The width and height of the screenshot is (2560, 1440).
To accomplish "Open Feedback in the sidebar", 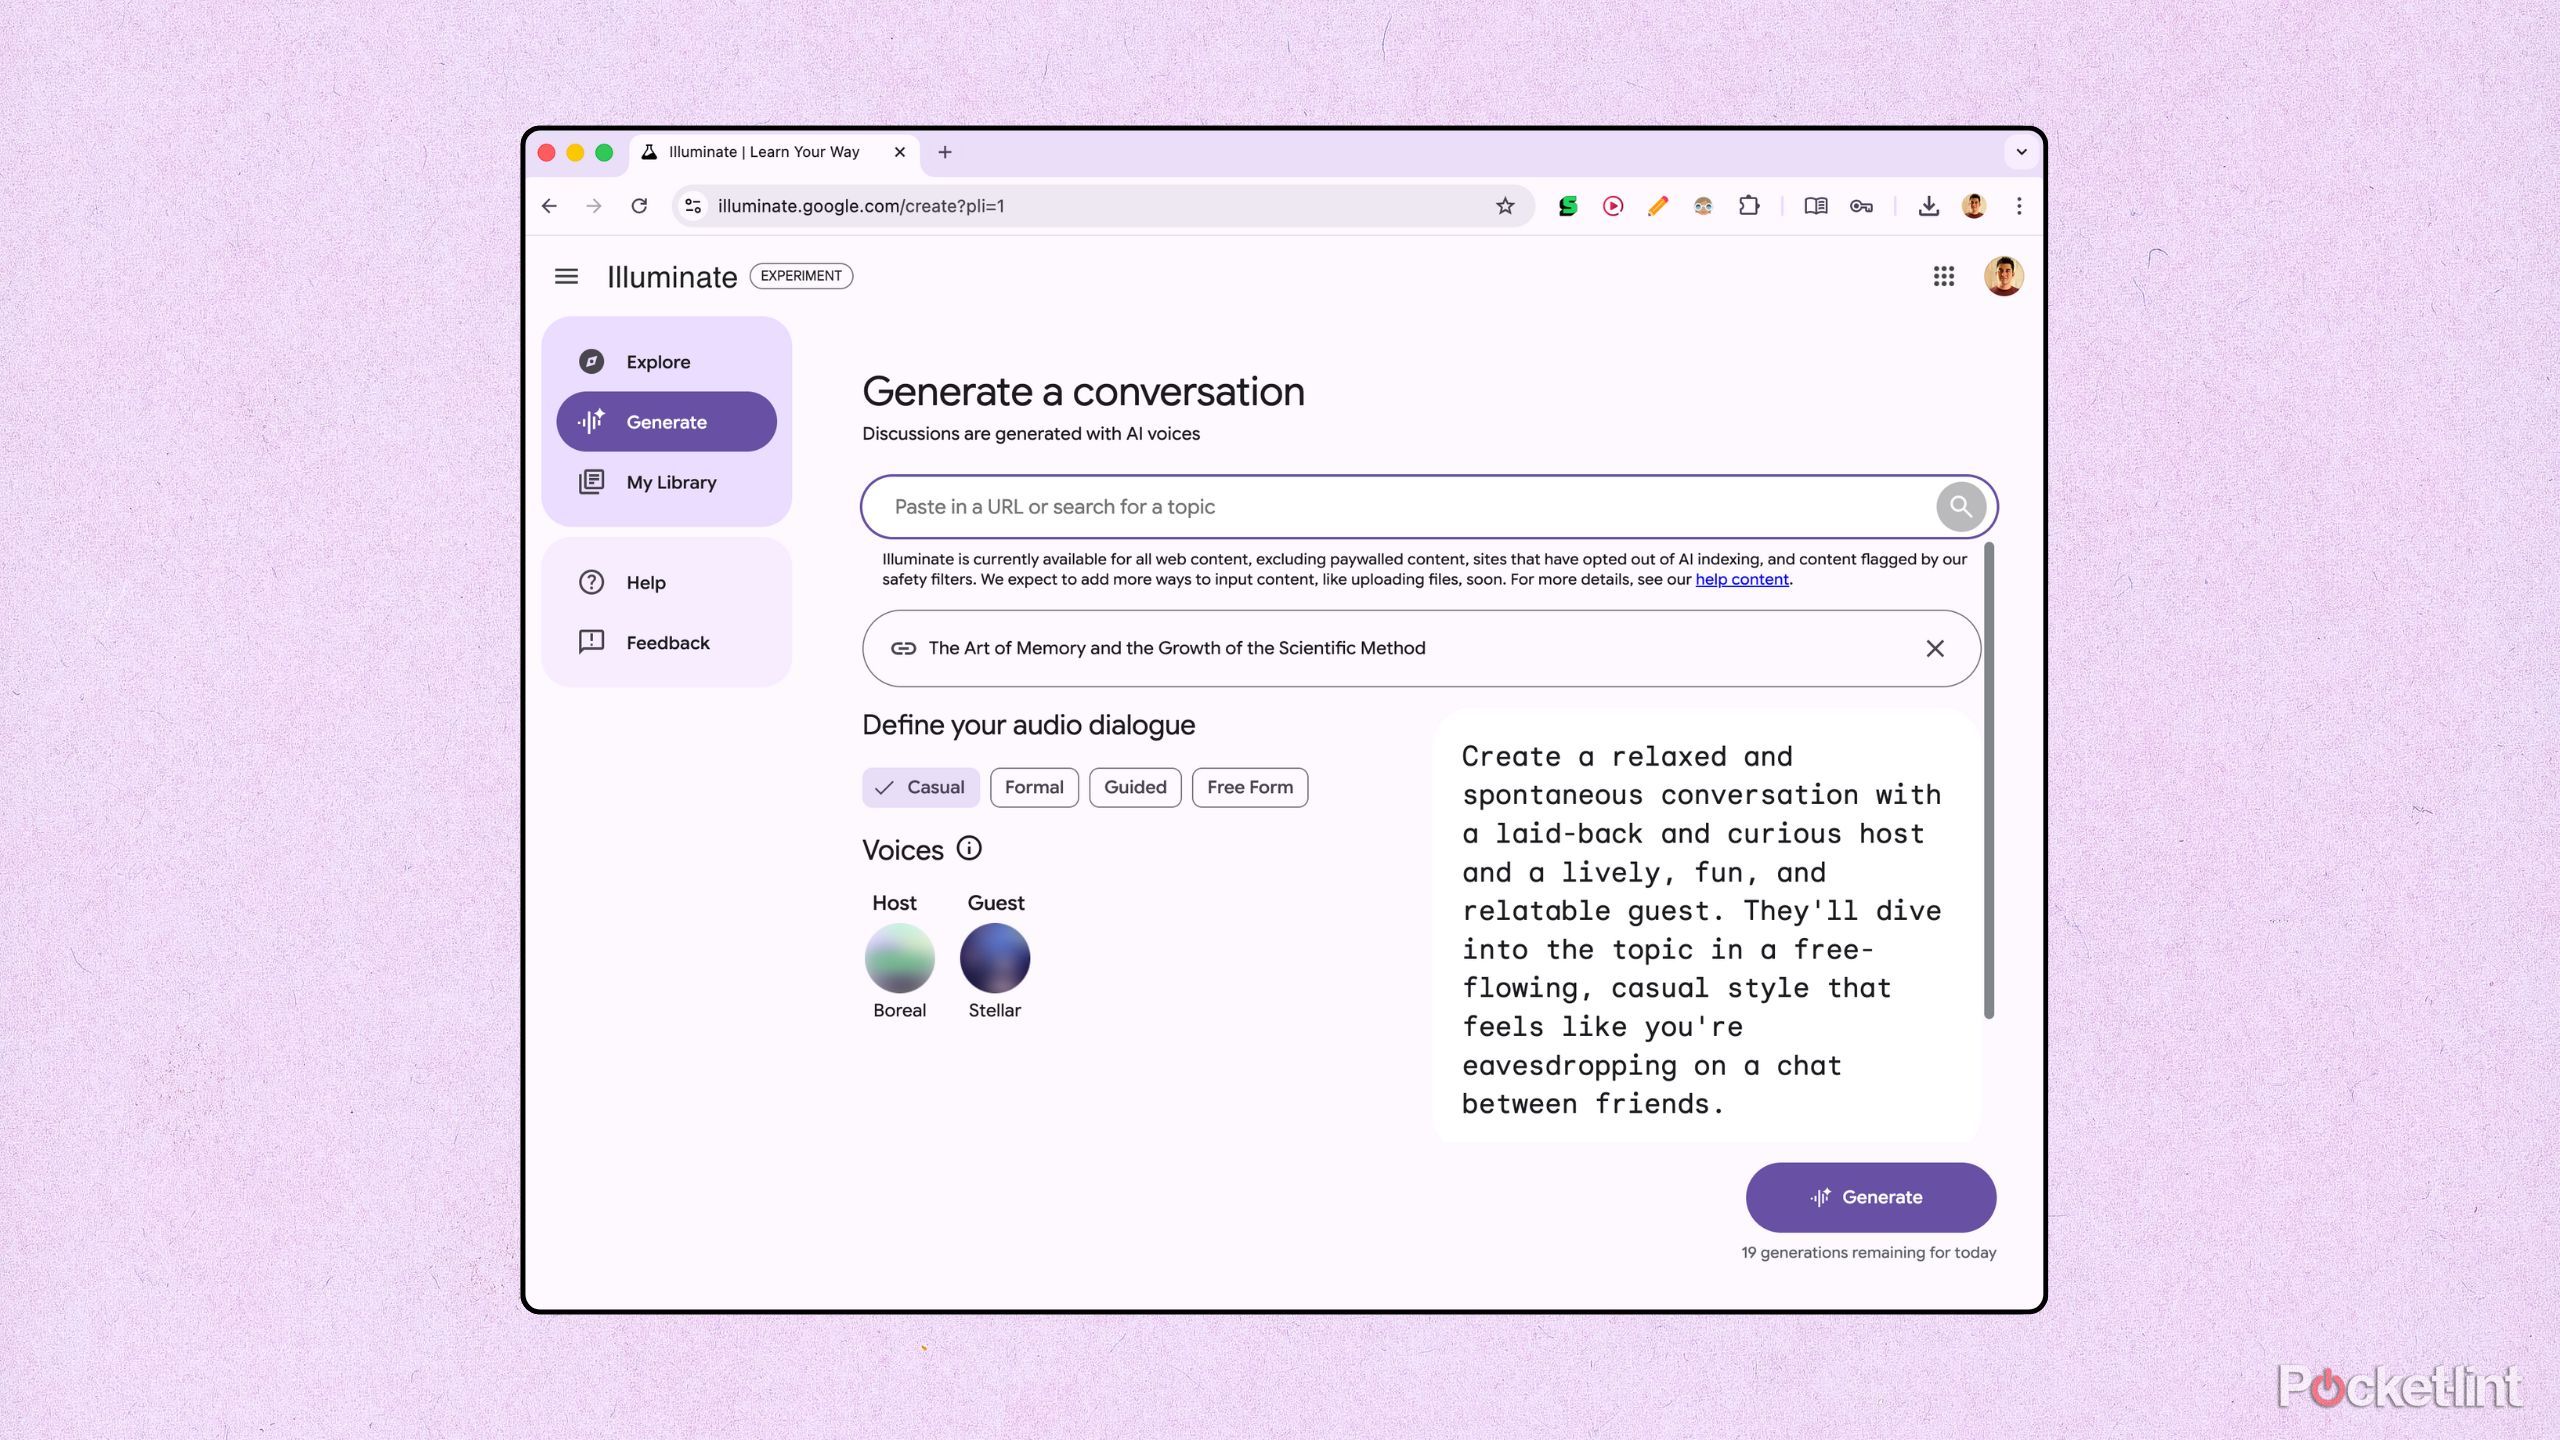I will [666, 643].
